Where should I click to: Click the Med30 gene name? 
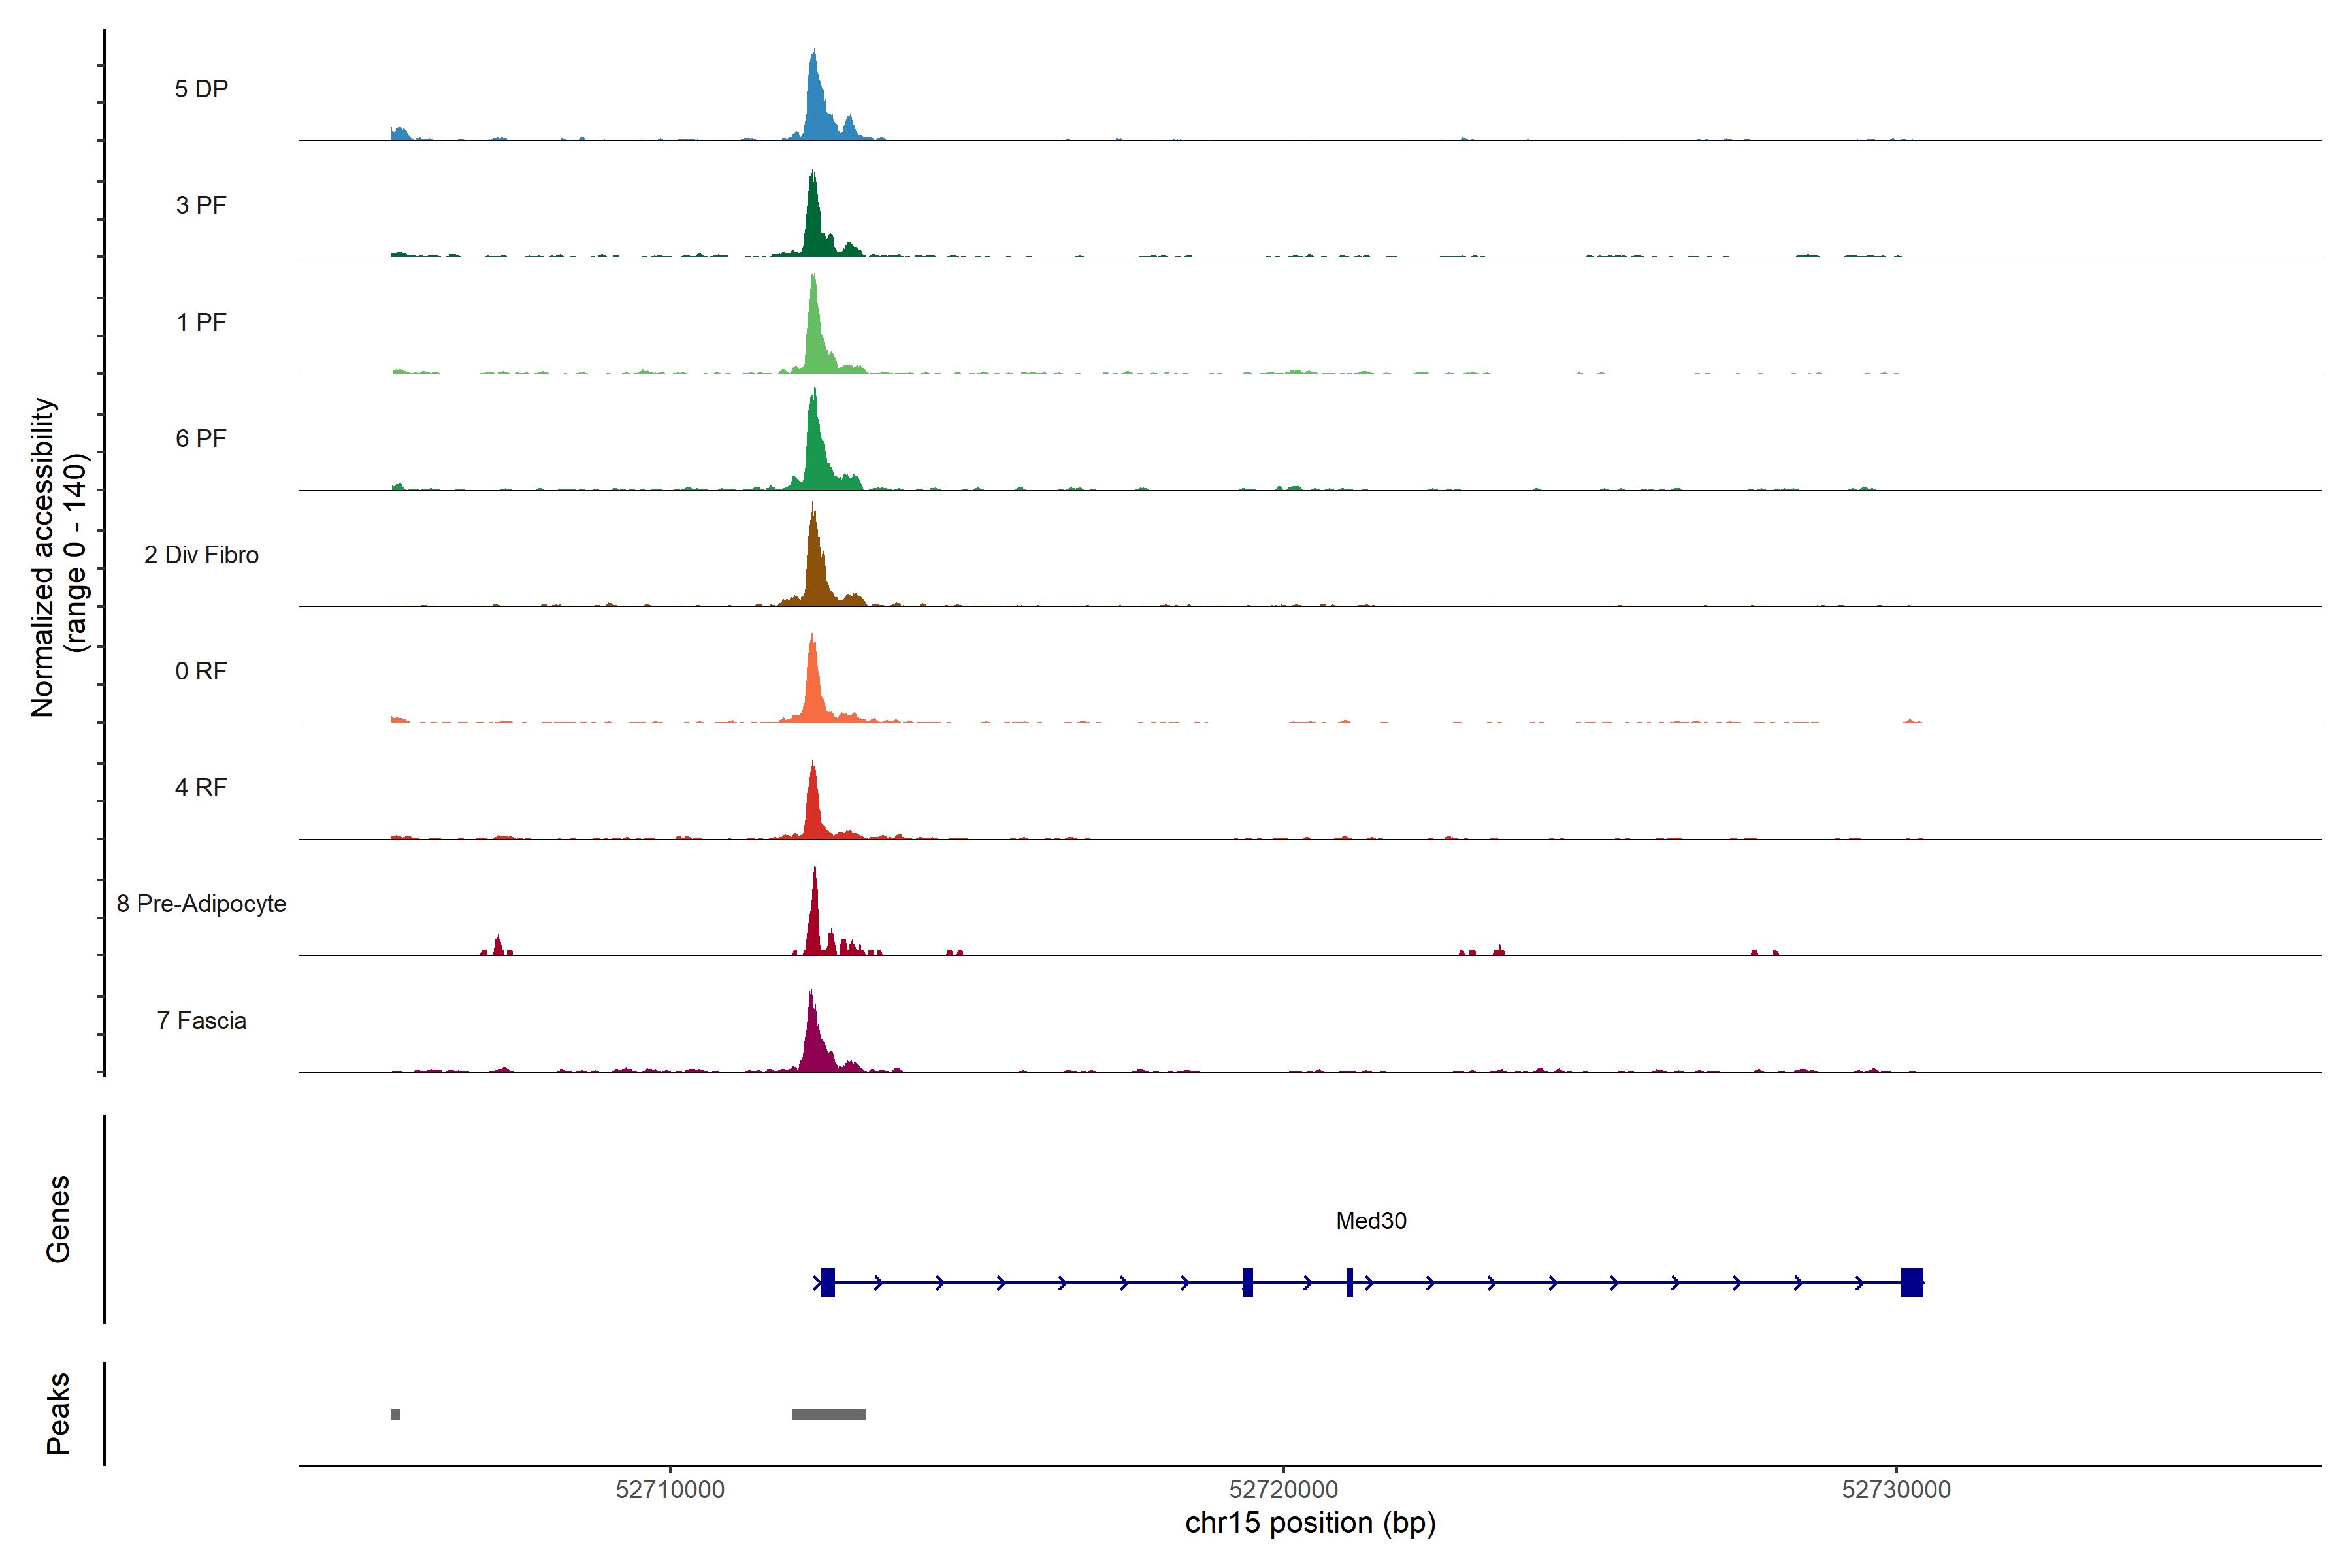[x=1371, y=1221]
